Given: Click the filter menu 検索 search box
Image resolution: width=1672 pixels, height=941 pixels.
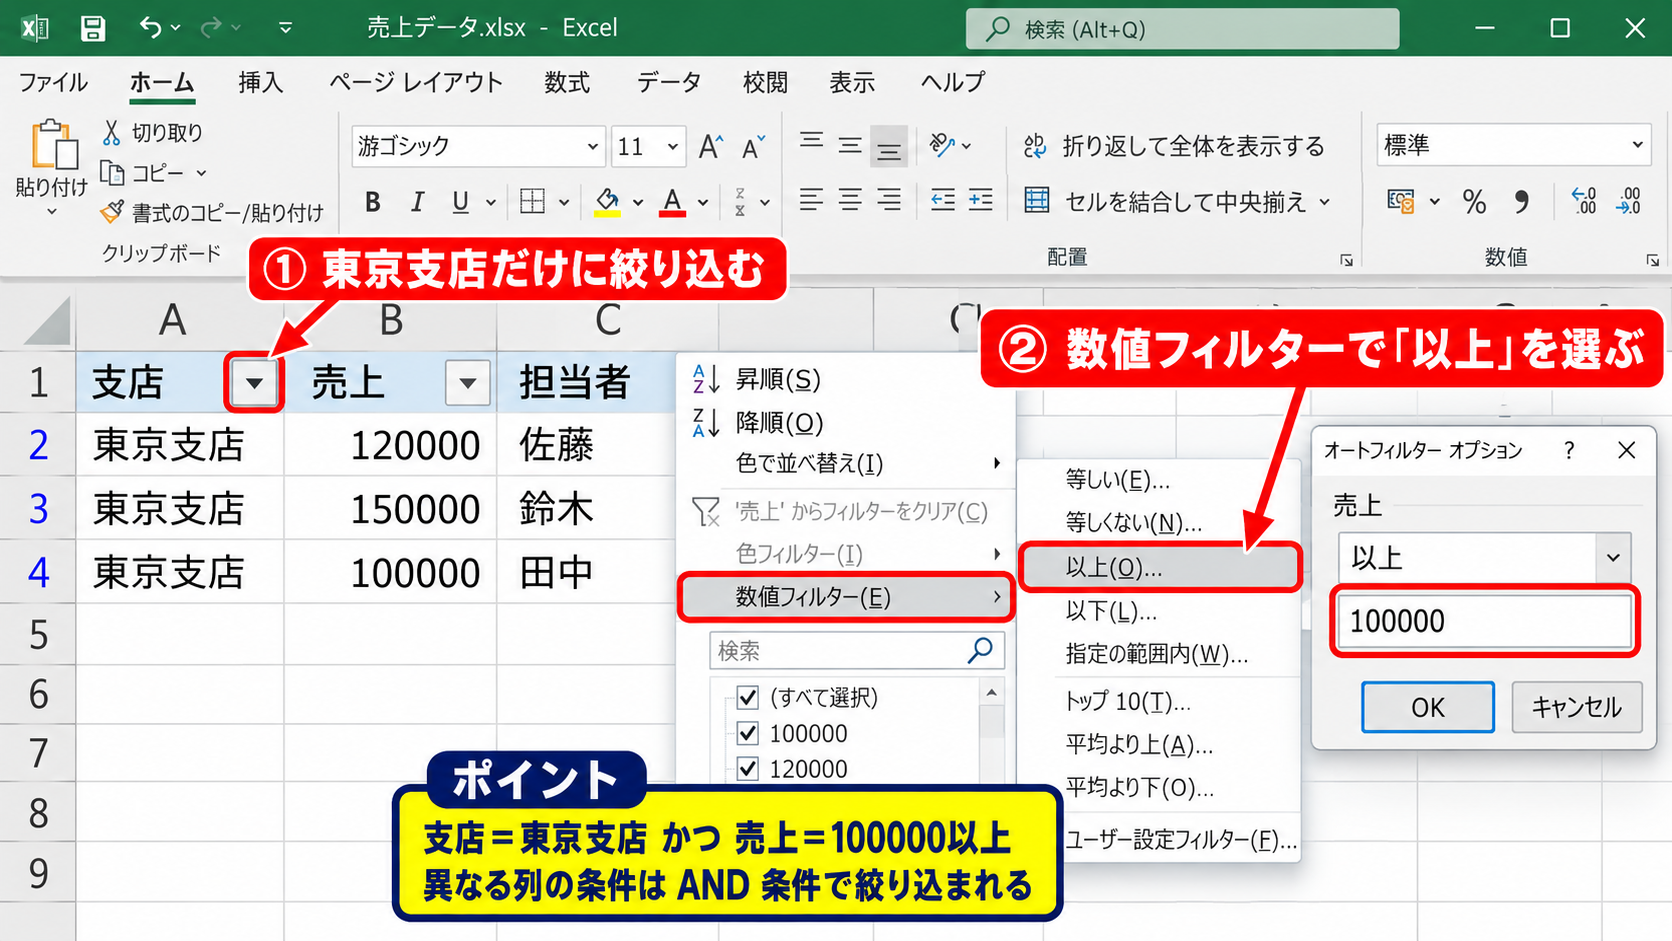Looking at the screenshot, I should coord(857,650).
